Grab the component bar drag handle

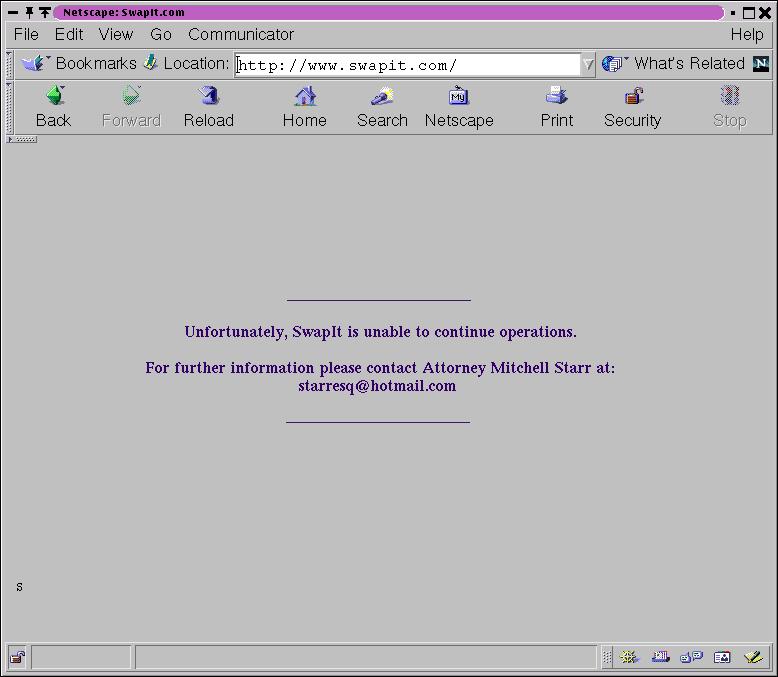607,657
